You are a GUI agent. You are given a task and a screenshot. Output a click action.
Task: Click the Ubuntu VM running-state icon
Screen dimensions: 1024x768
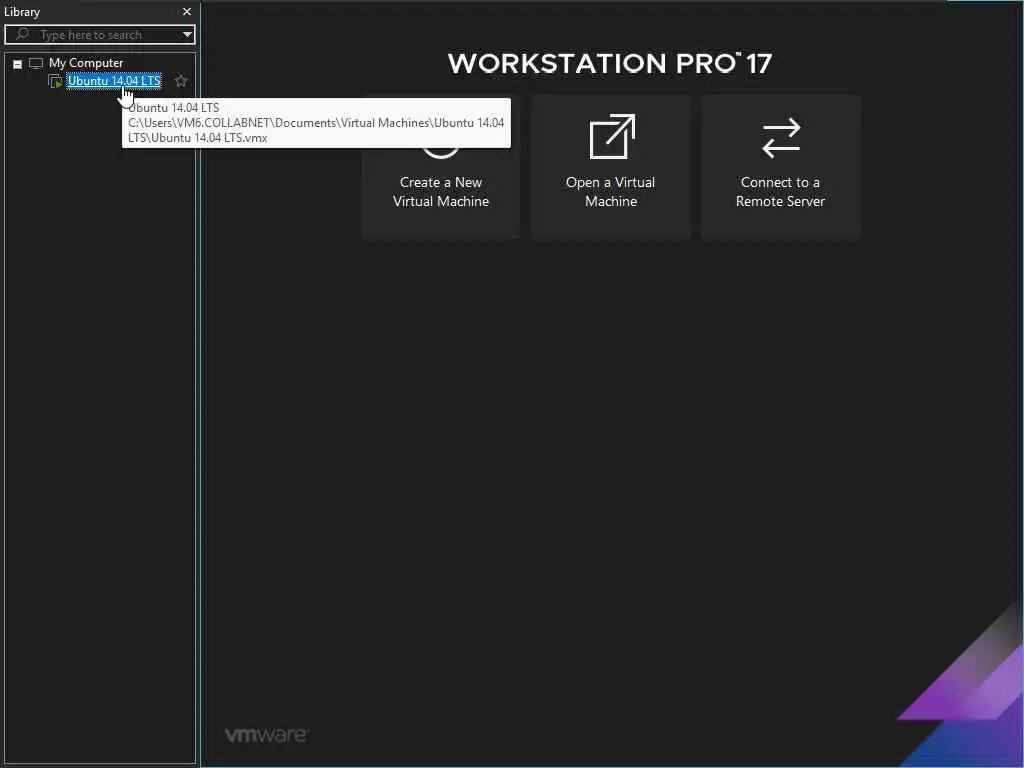click(x=56, y=82)
